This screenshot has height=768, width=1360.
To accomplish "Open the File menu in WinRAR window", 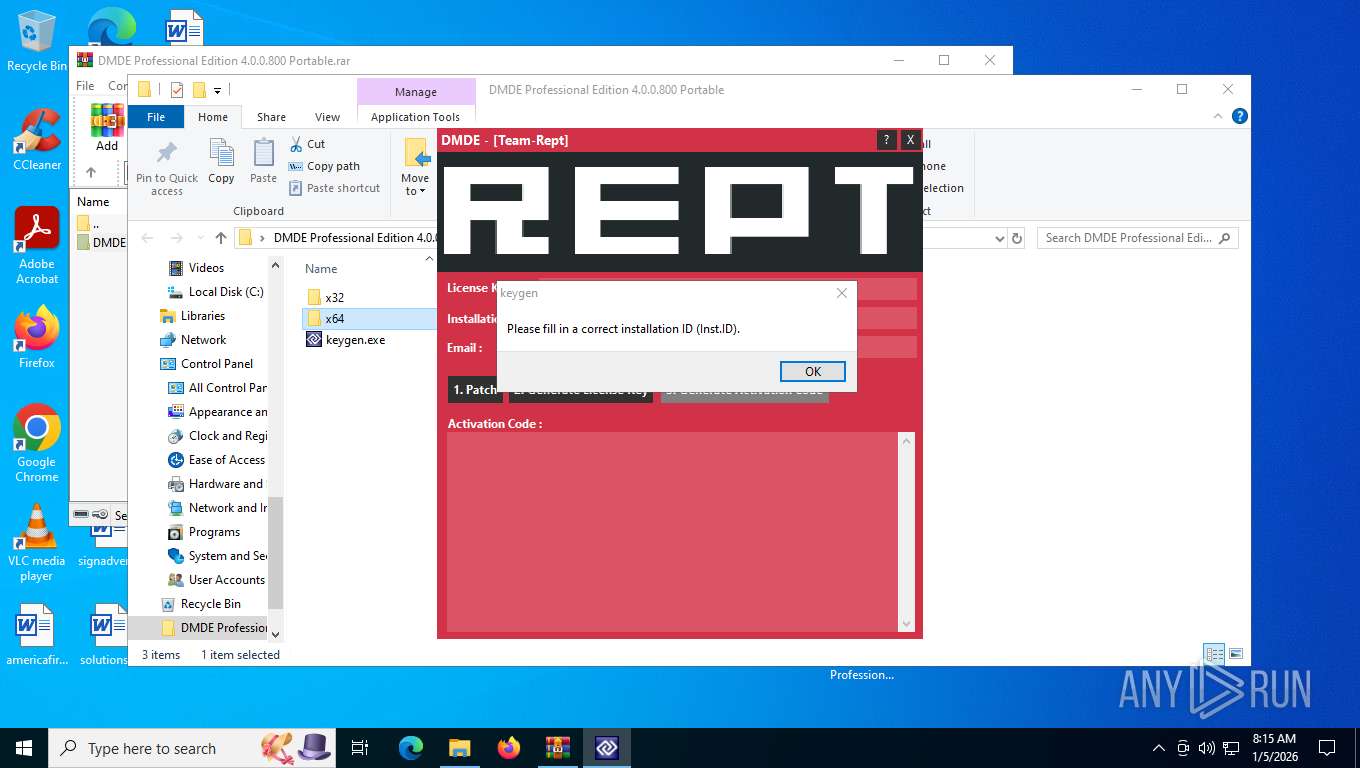I will 85,86.
